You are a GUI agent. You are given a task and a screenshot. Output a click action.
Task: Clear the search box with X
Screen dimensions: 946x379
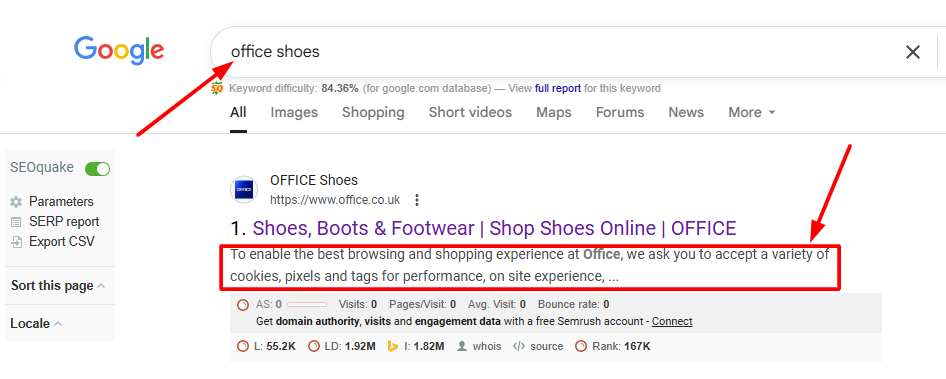[x=913, y=53]
